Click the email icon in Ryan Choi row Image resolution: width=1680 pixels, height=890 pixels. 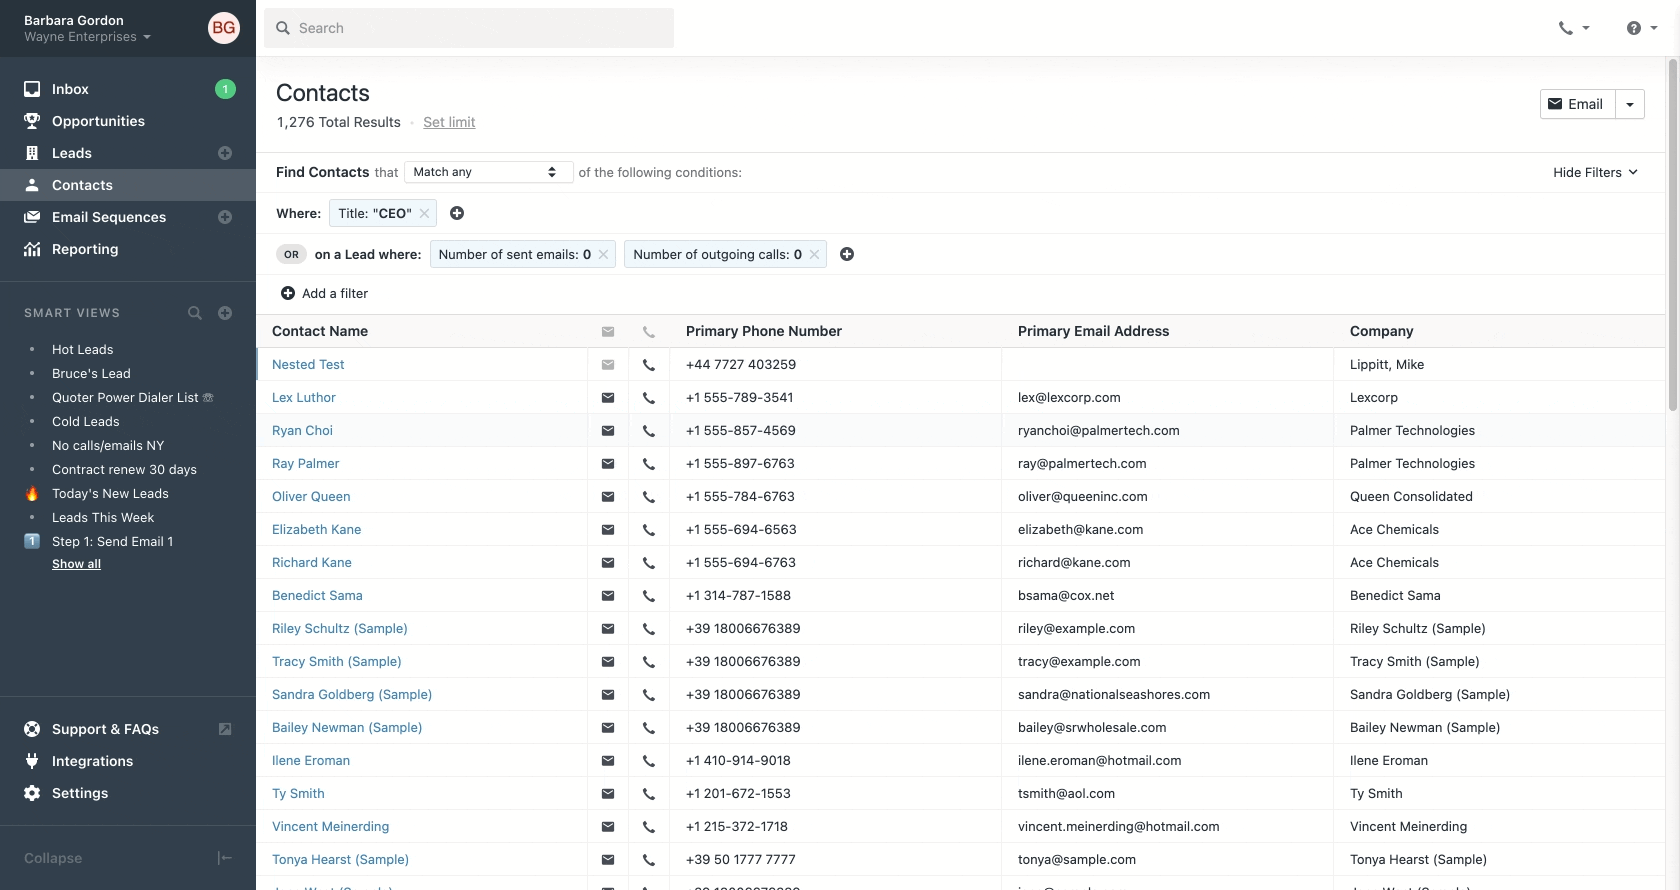(608, 431)
